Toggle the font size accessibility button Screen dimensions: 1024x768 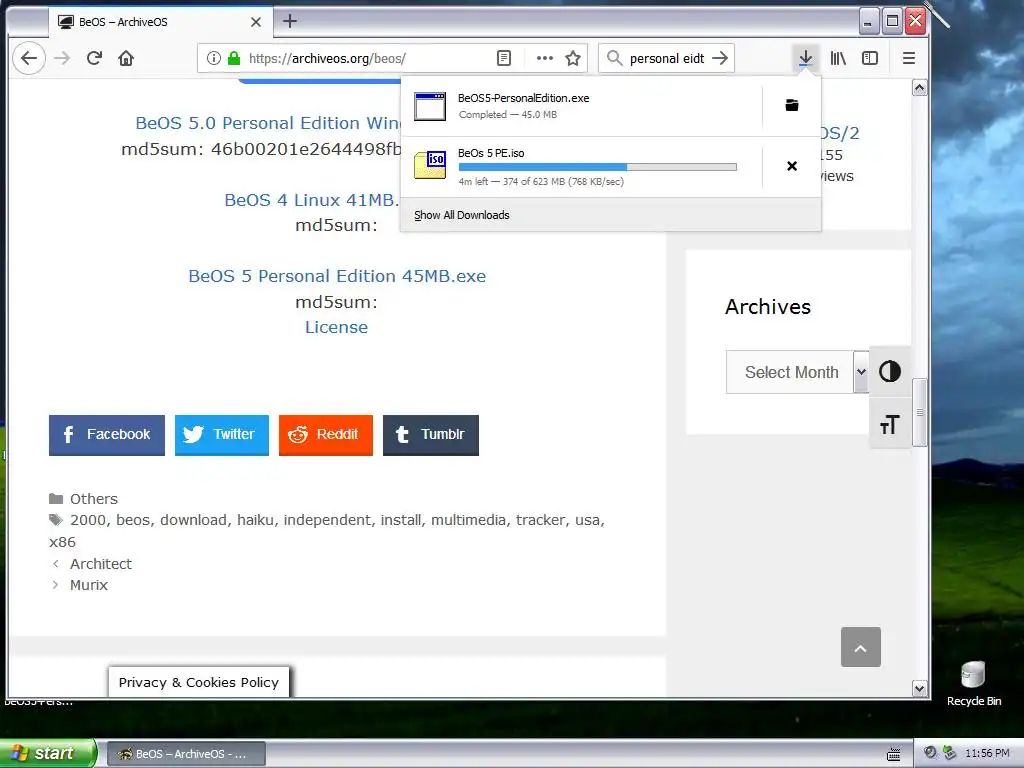[x=889, y=424]
